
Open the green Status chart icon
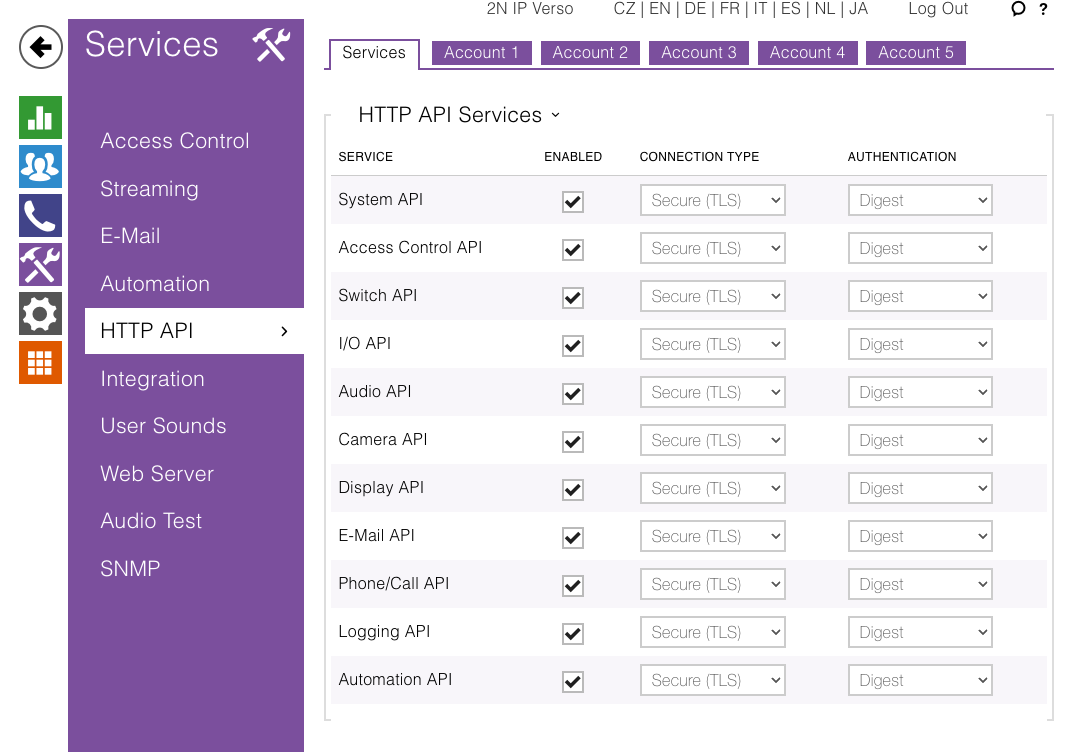point(40,118)
